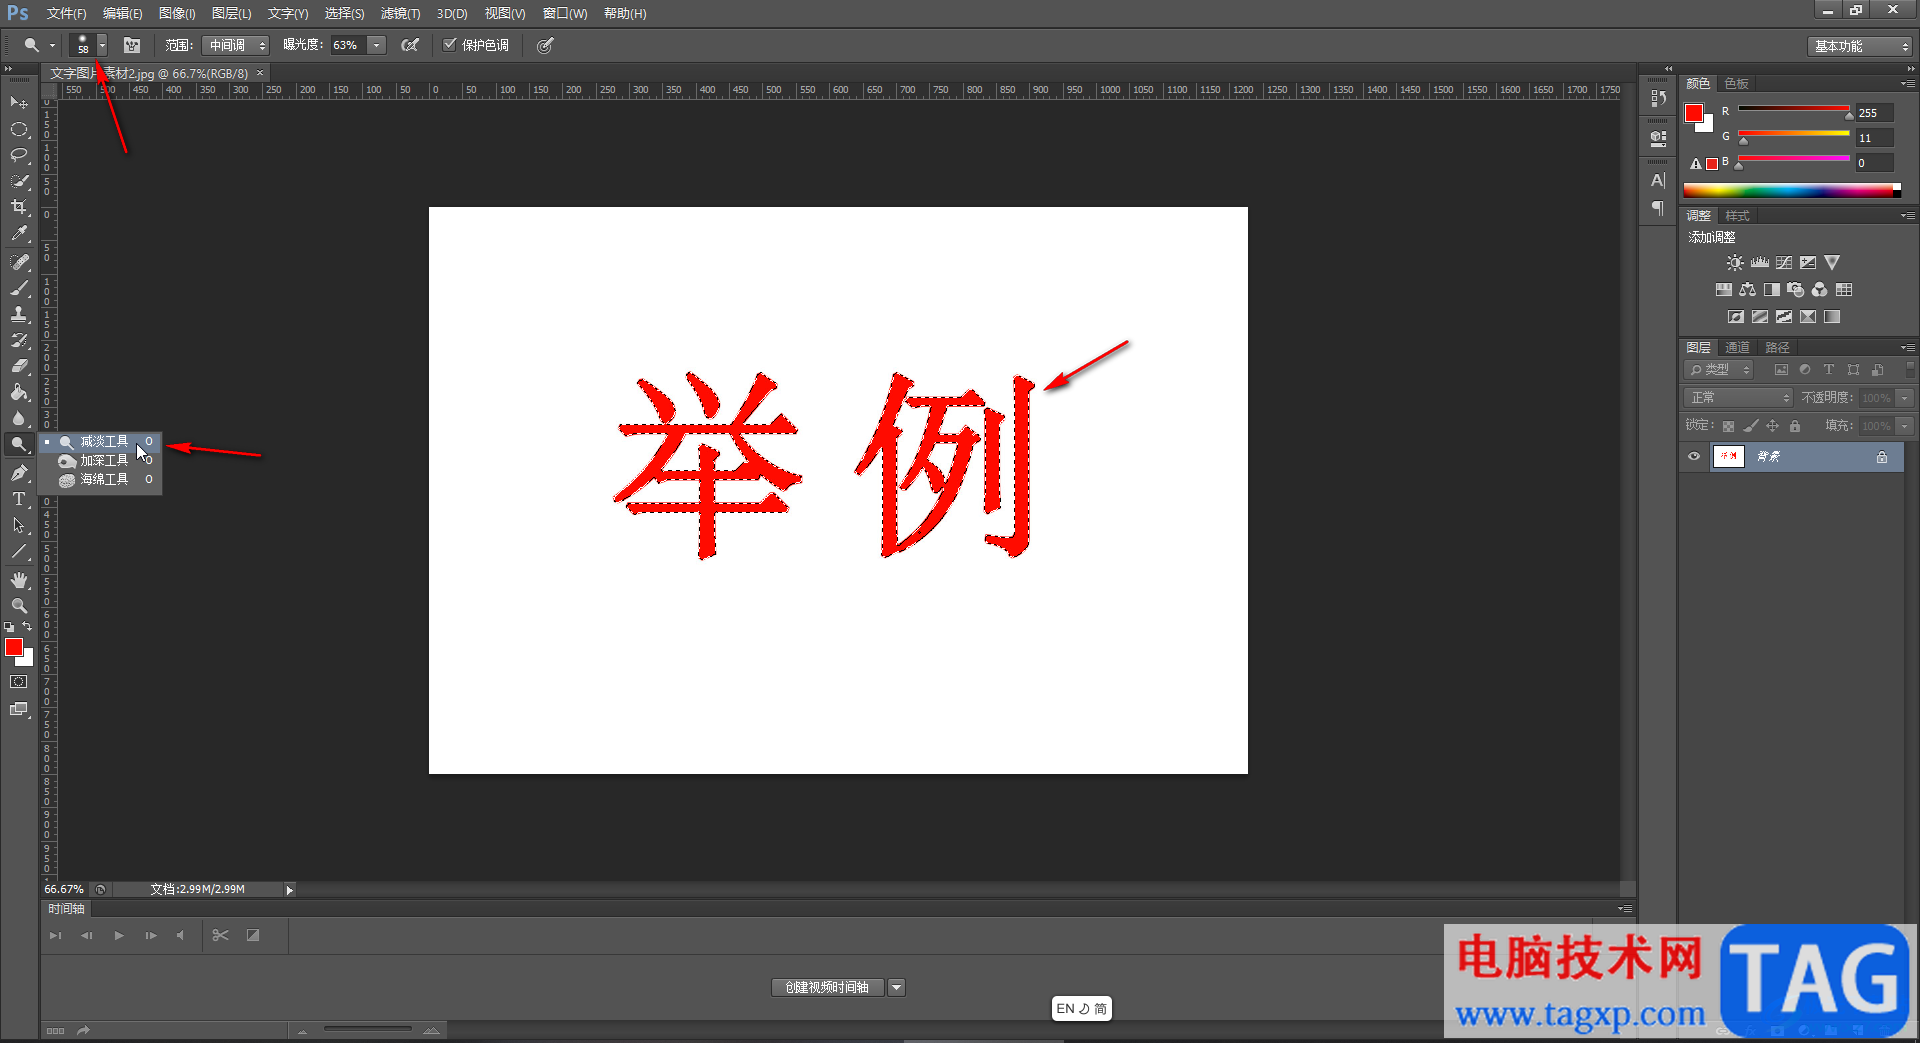Viewport: 1920px width, 1043px height.
Task: Toggle lock all
Action: pyautogui.click(x=1795, y=426)
